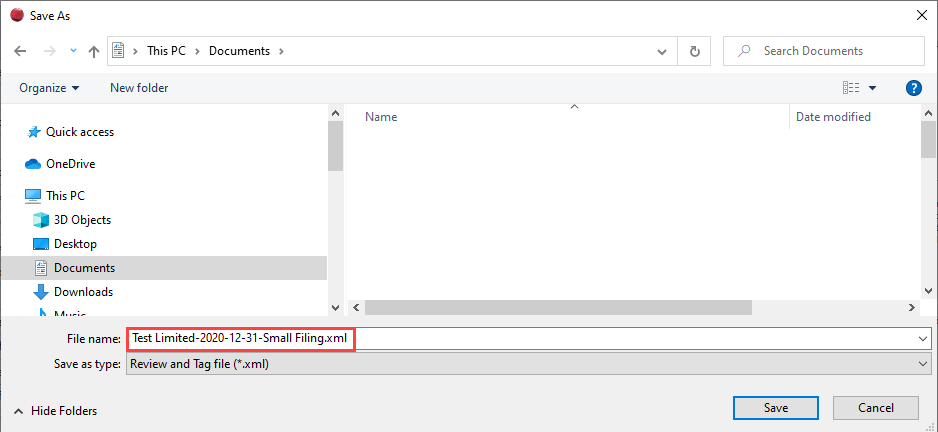
Task: Click the Quick access star icon
Action: pos(34,132)
